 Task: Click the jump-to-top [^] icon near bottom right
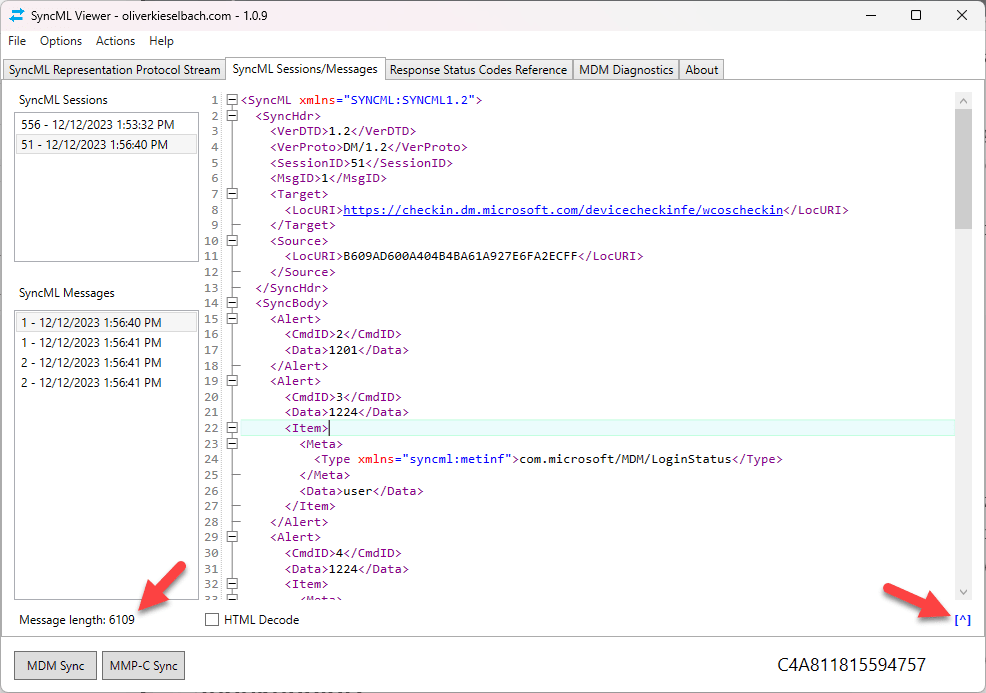[962, 619]
